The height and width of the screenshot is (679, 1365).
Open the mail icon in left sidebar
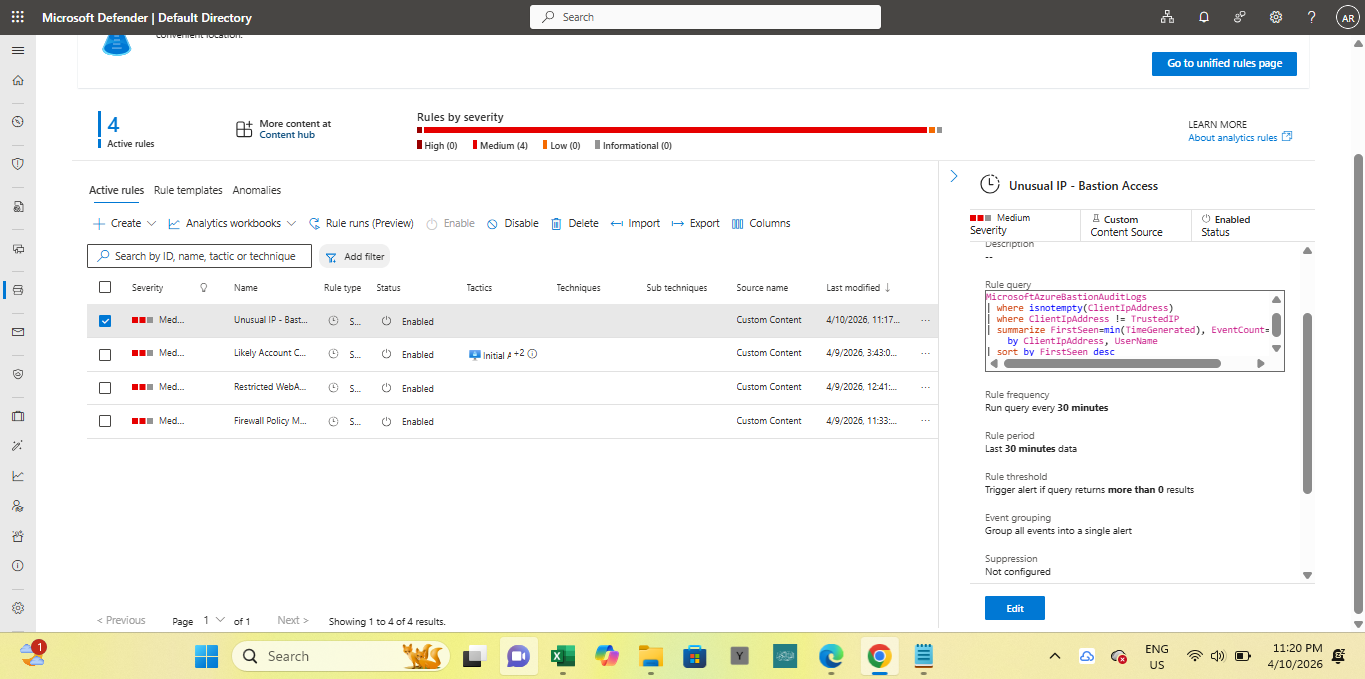[17, 332]
